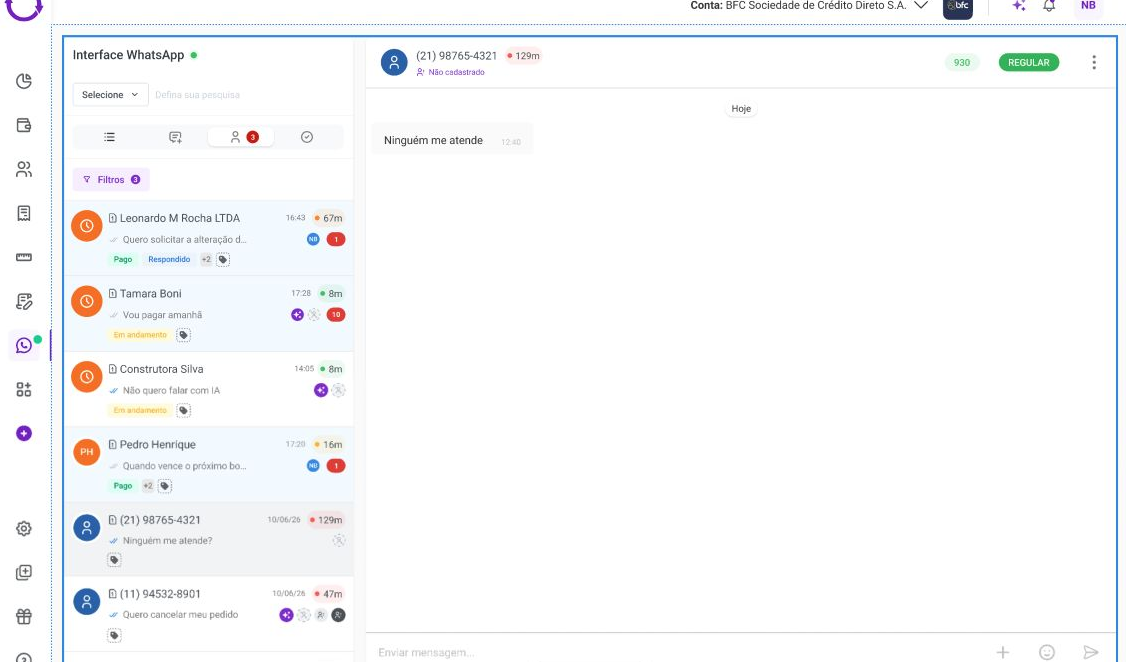Click the 930 score badge
1126x662 pixels.
(962, 62)
